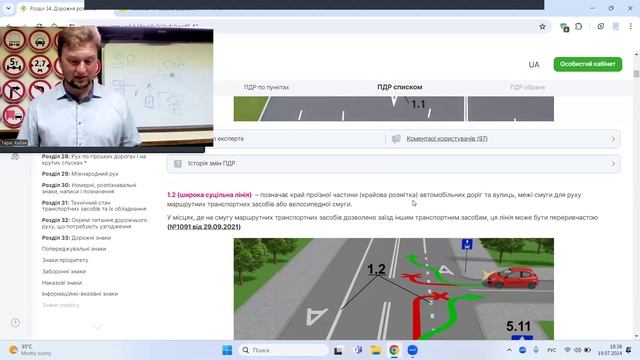Select the ПДР списком tab
Image resolution: width=640 pixels, height=360 pixels.
tap(400, 87)
